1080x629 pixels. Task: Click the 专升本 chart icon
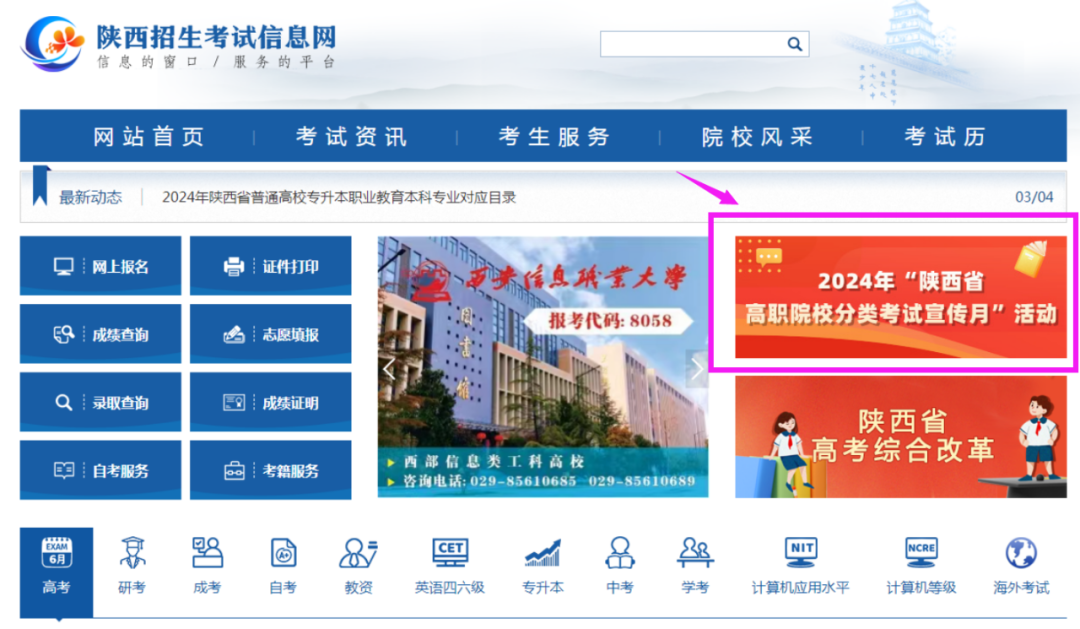543,553
